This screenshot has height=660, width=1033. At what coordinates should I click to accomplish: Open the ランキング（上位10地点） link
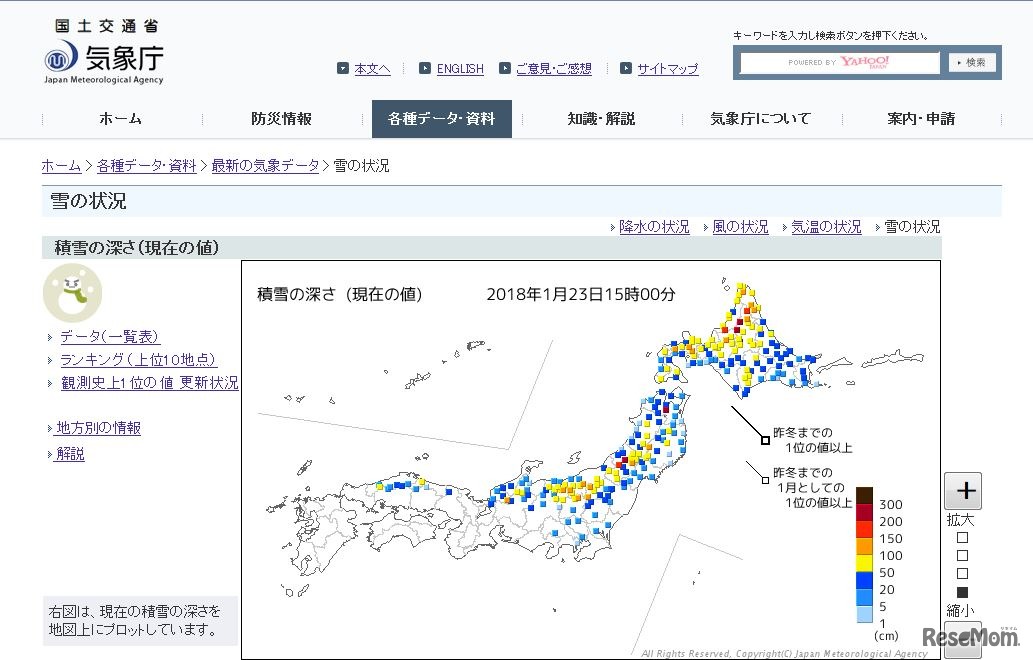point(138,360)
